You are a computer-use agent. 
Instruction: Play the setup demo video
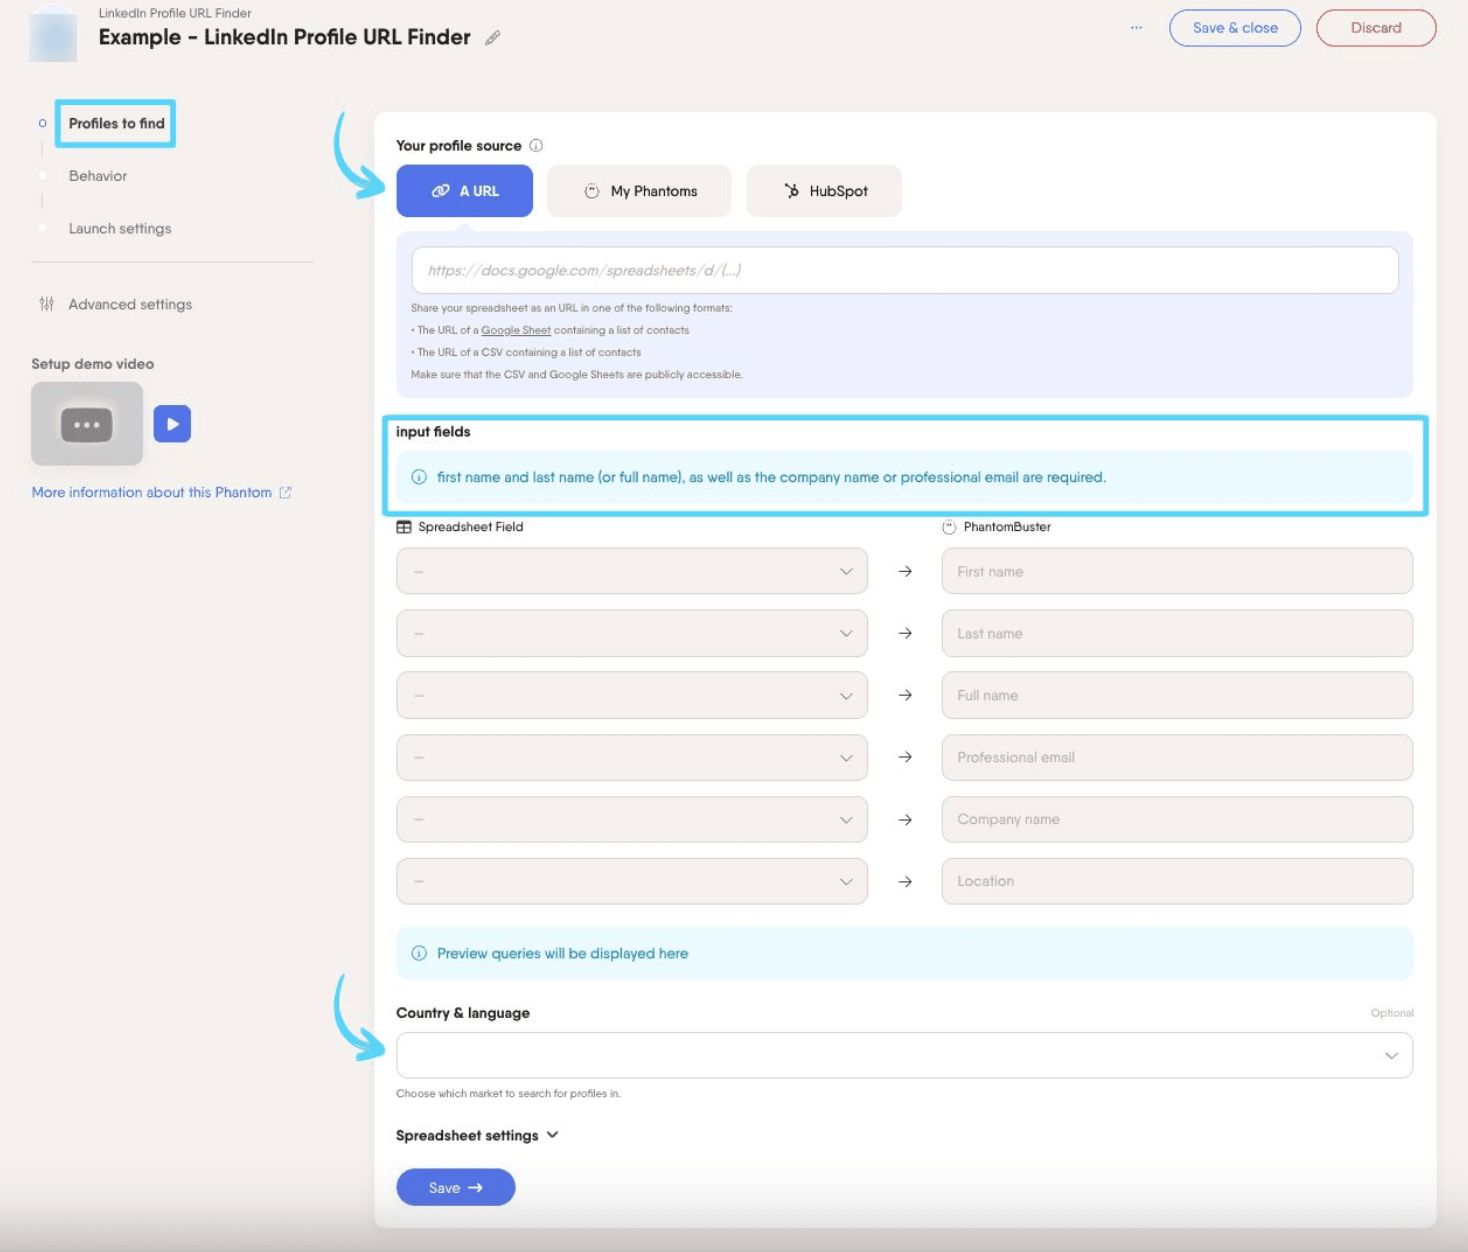pyautogui.click(x=172, y=424)
